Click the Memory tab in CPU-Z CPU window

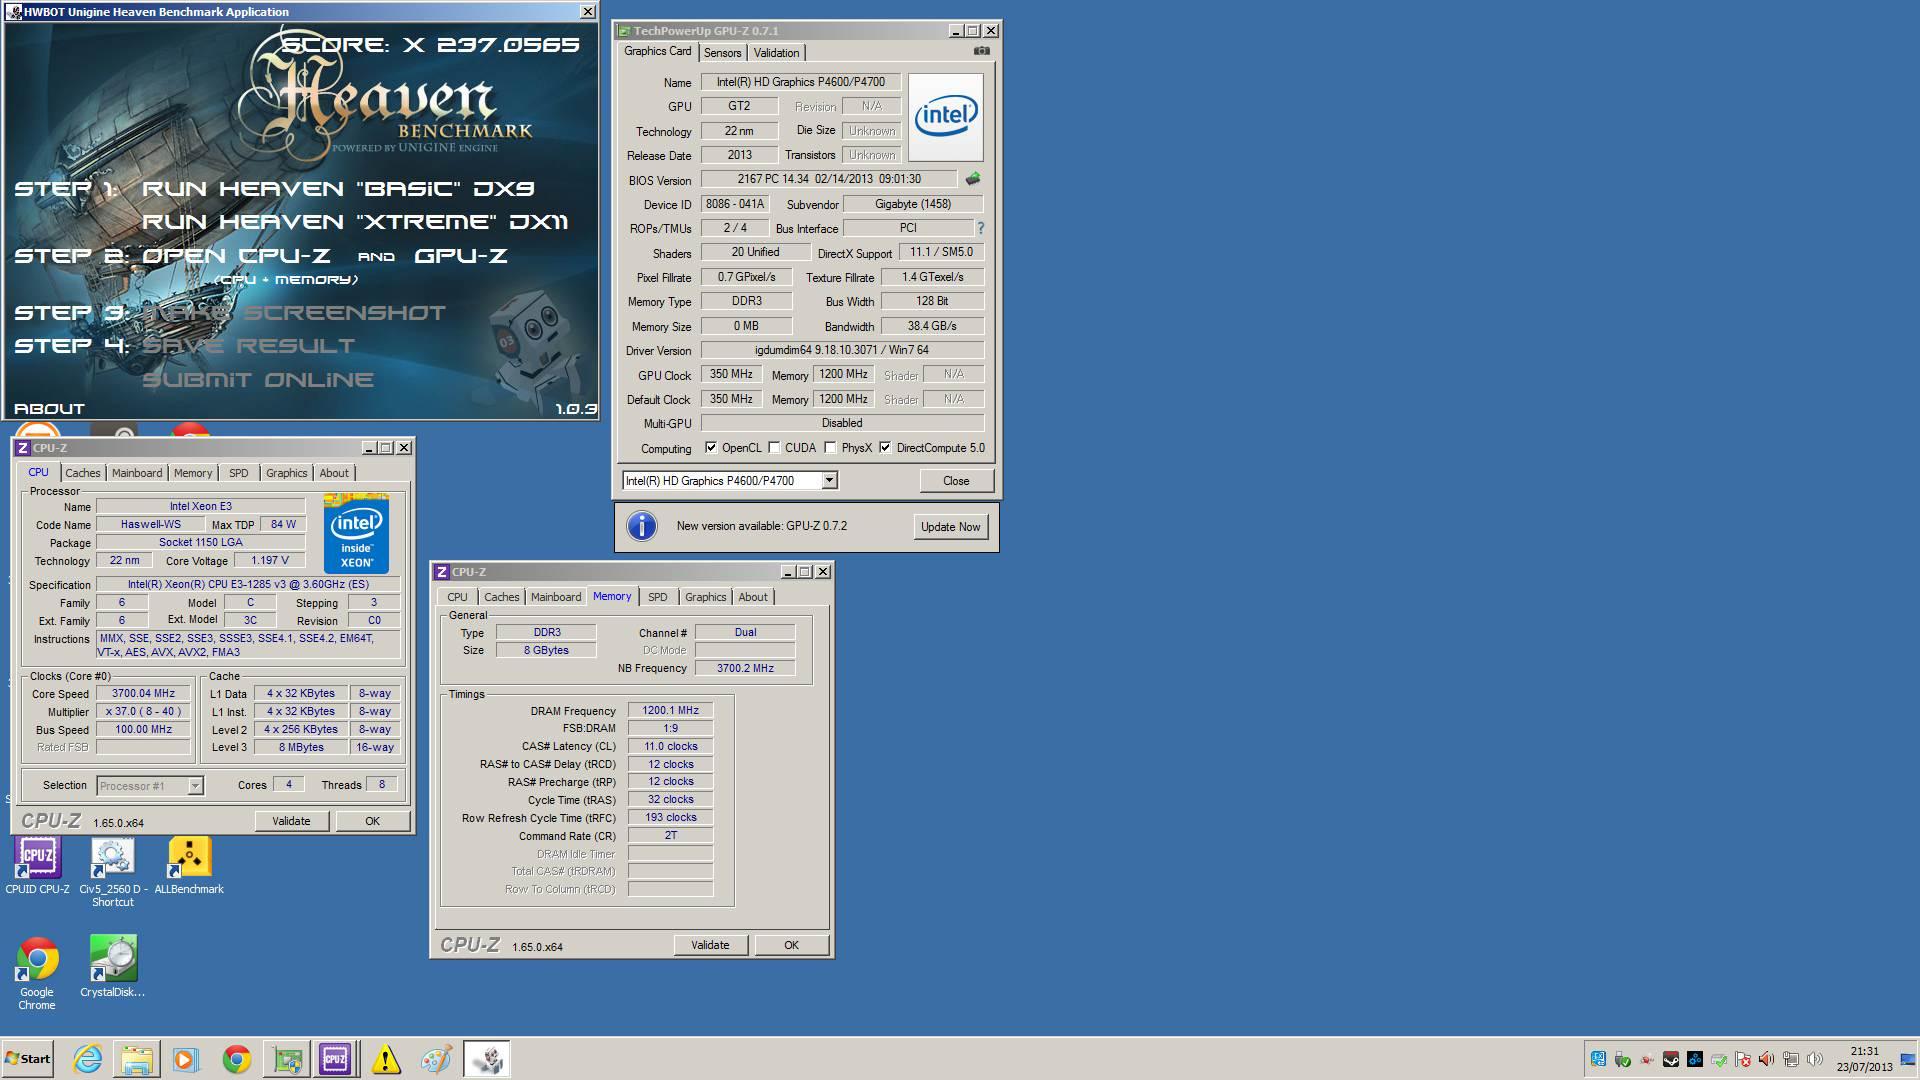193,473
